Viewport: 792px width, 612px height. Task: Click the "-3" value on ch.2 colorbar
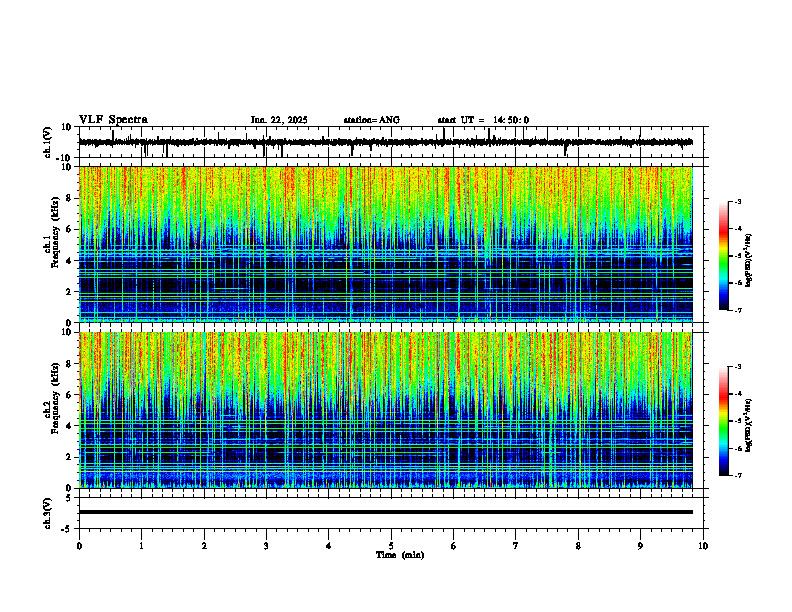click(x=737, y=367)
